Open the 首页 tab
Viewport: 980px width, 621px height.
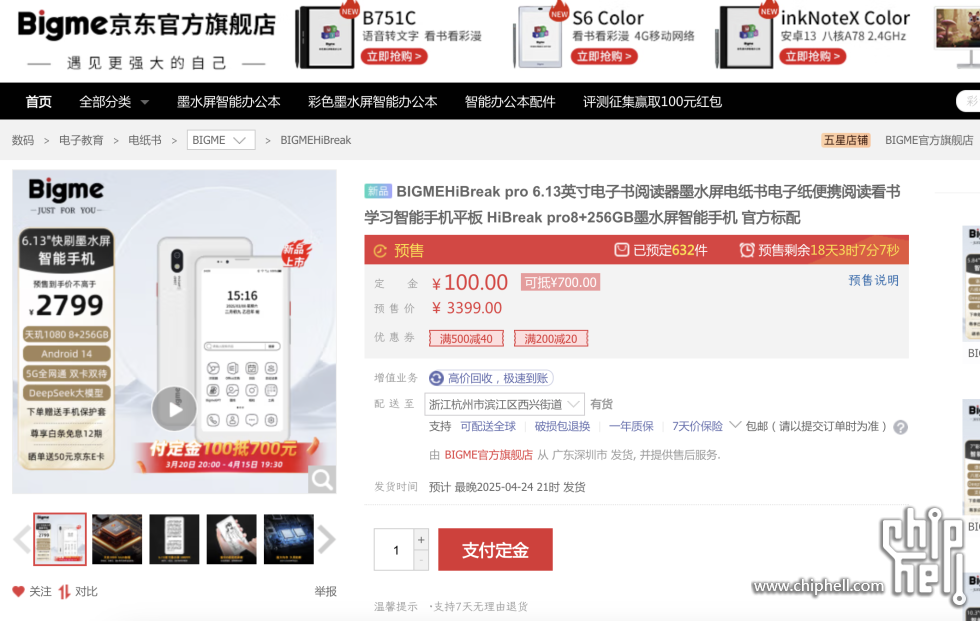[39, 102]
